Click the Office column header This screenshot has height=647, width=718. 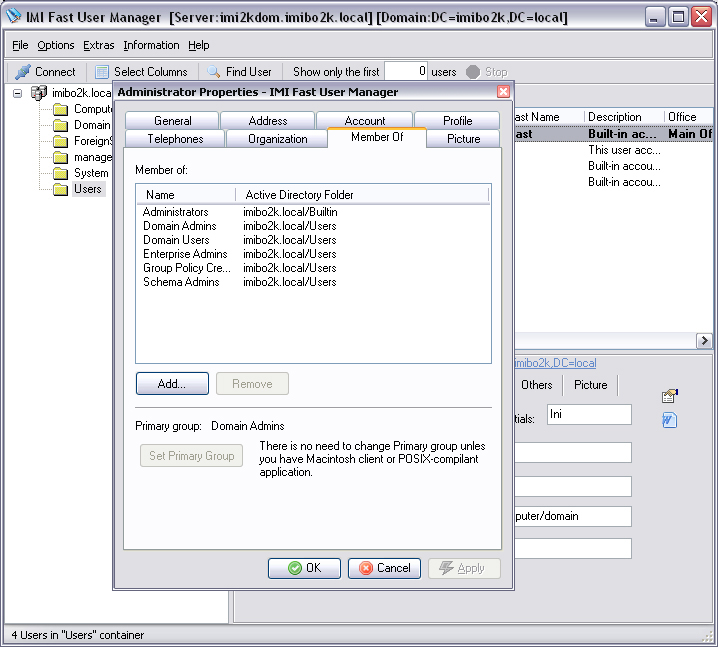pyautogui.click(x=689, y=117)
